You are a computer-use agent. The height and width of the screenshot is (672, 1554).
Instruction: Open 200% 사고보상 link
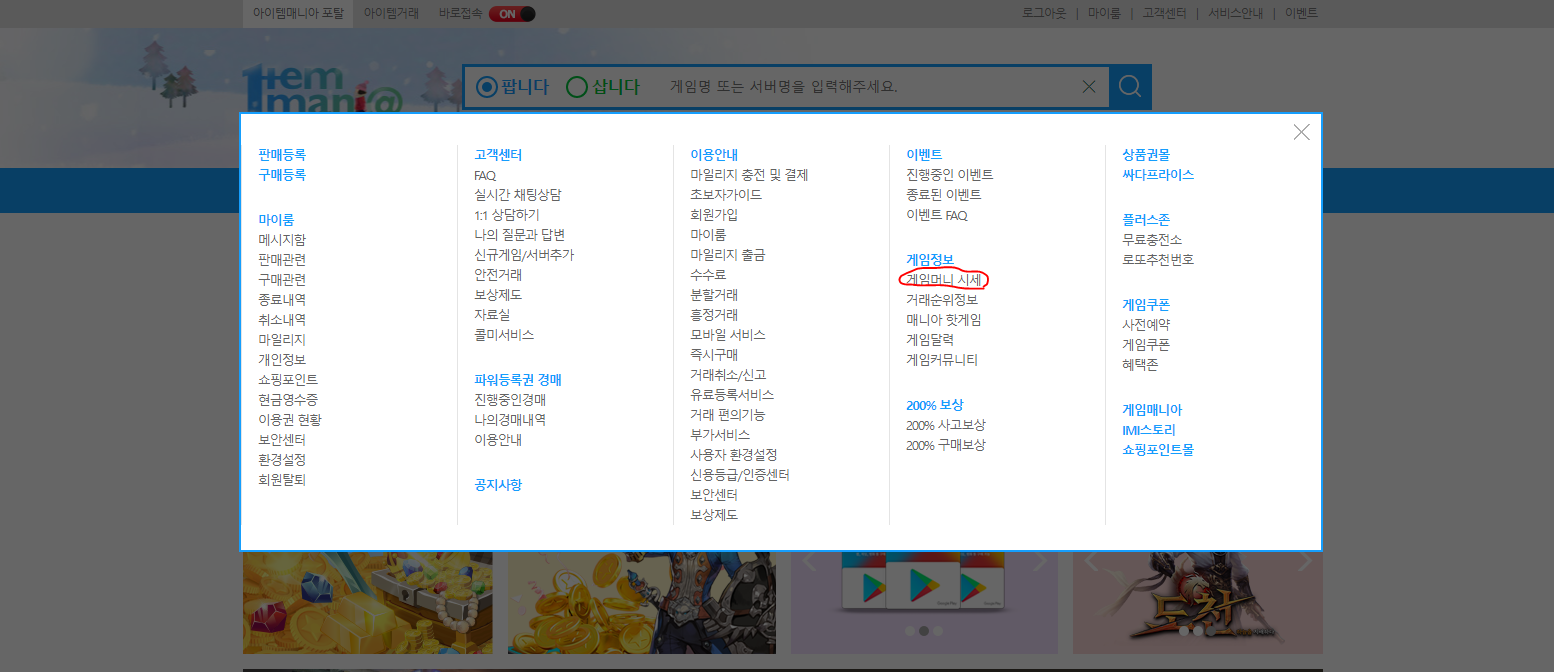[x=946, y=425]
